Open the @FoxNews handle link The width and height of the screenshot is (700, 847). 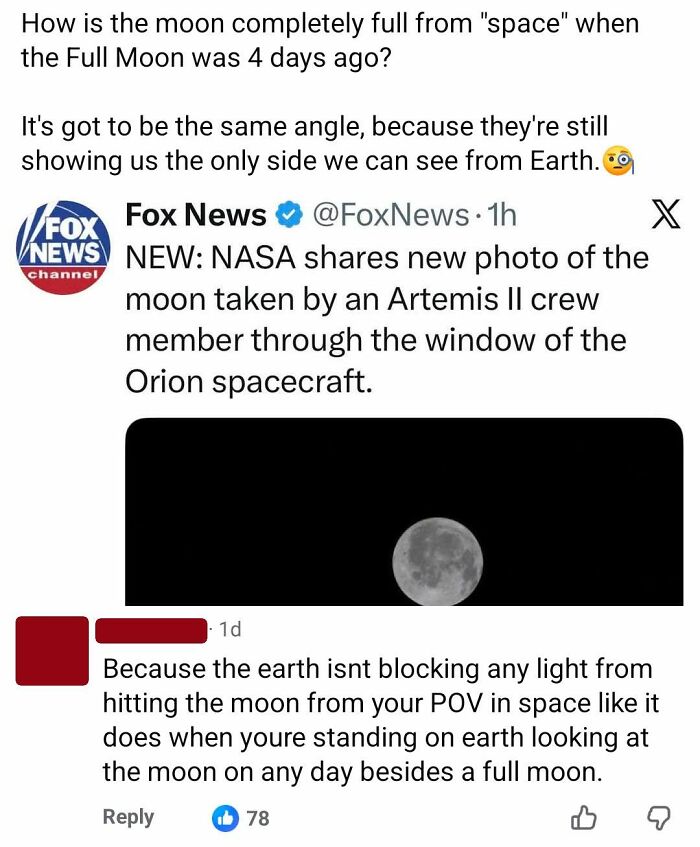(391, 215)
